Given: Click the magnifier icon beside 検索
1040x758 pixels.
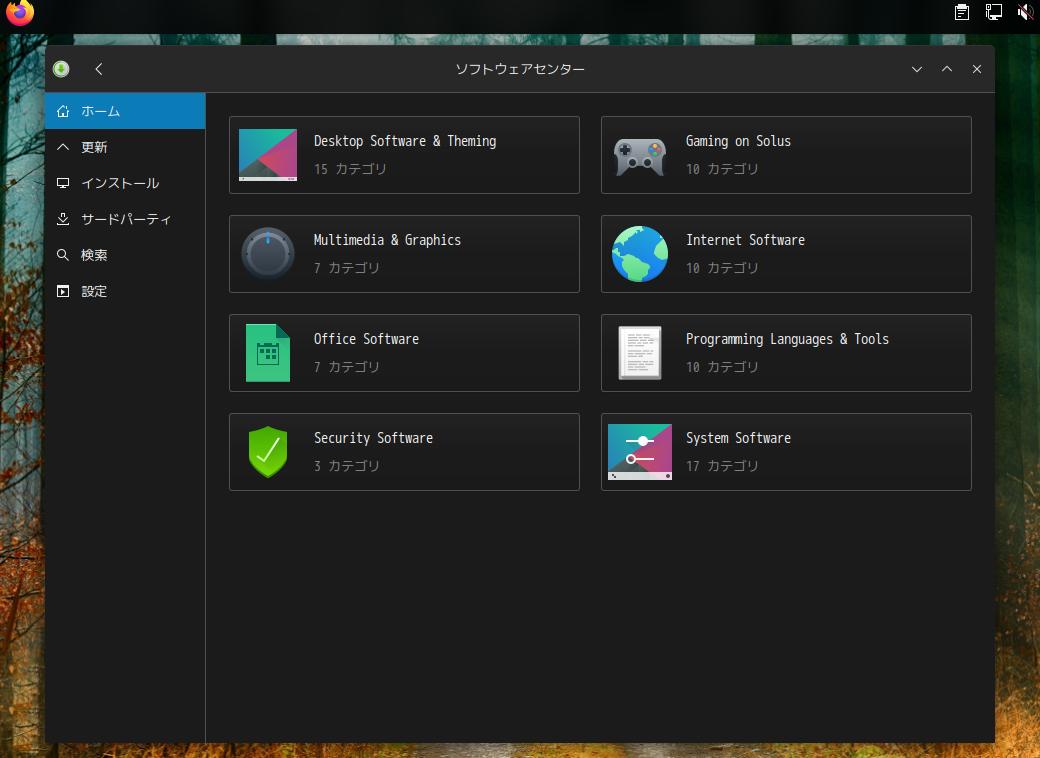Looking at the screenshot, I should click(x=63, y=255).
